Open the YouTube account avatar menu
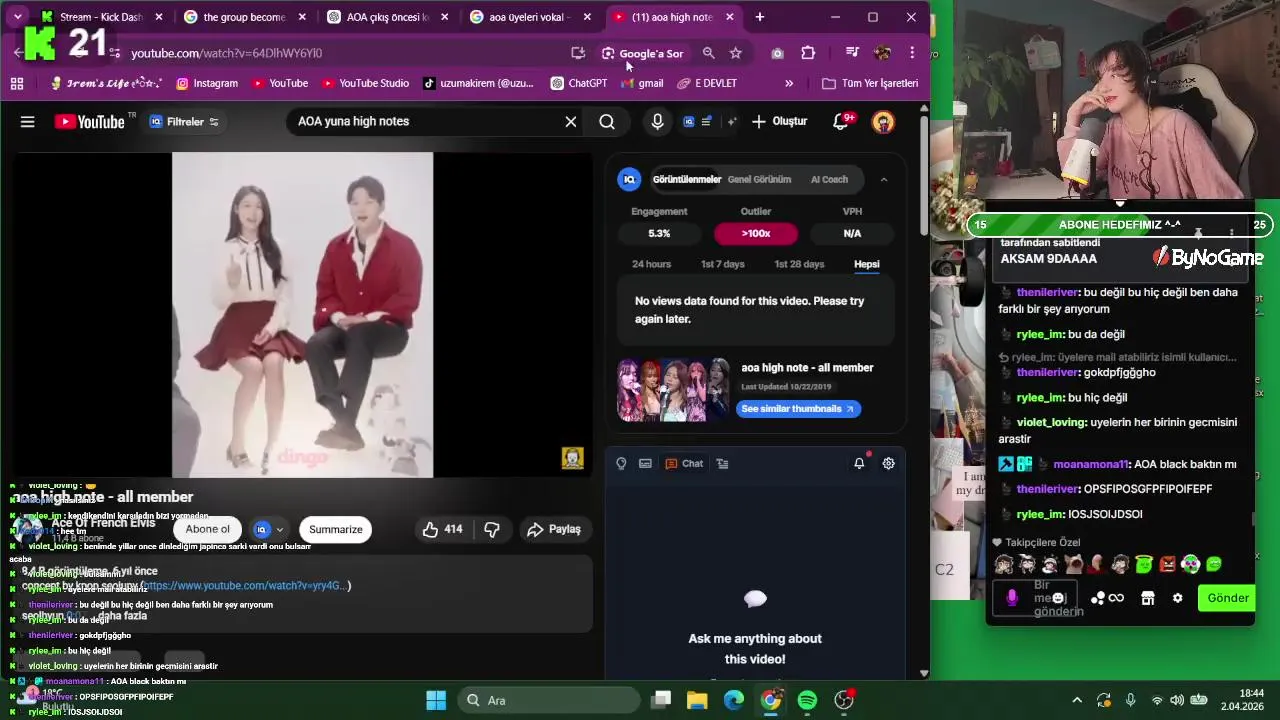Viewport: 1280px width, 720px height. pos(883,122)
